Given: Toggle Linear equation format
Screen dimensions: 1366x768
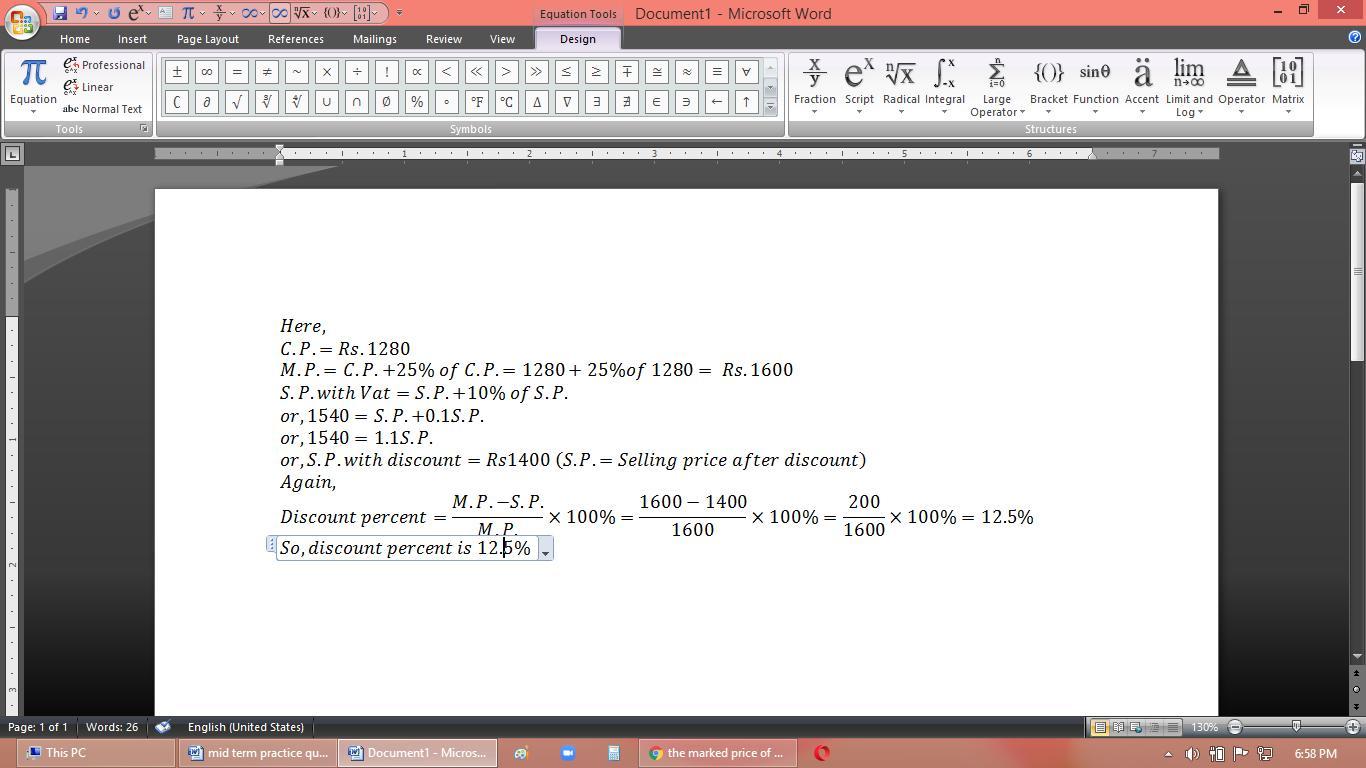Looking at the screenshot, I should (x=88, y=87).
